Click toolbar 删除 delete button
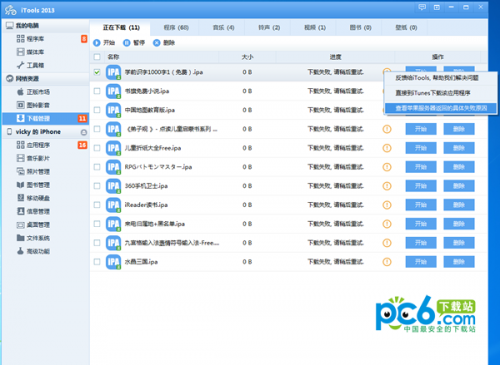 pos(164,43)
